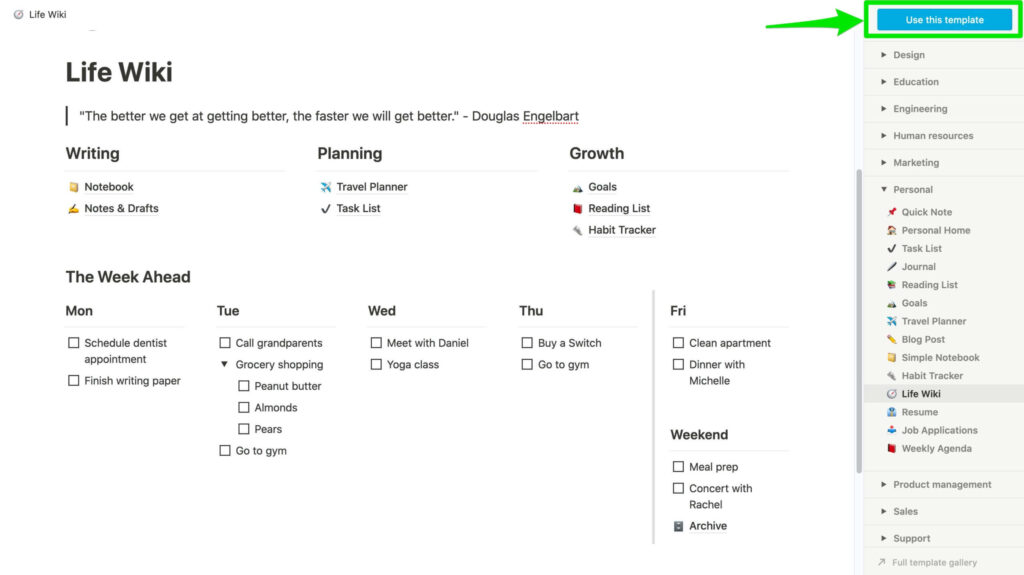
Task: Mark Meal prep as done
Action: (x=678, y=467)
